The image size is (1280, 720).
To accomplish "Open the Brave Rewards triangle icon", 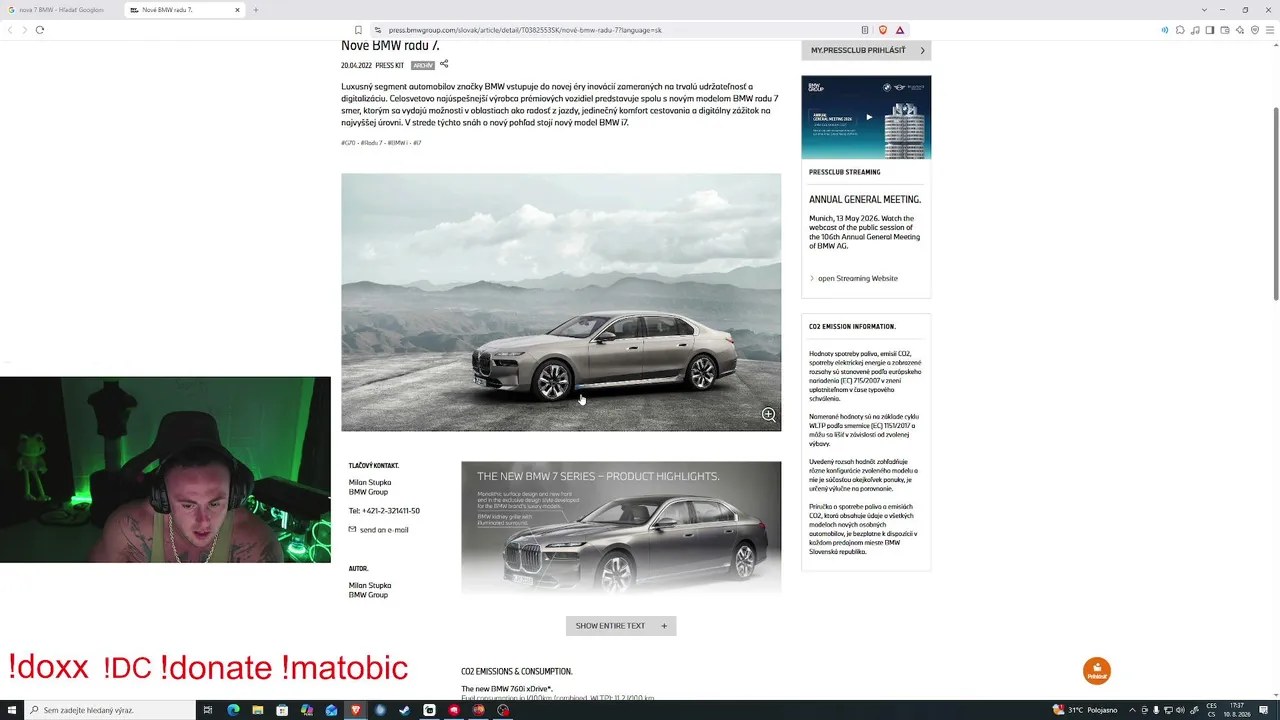I will click(x=900, y=30).
